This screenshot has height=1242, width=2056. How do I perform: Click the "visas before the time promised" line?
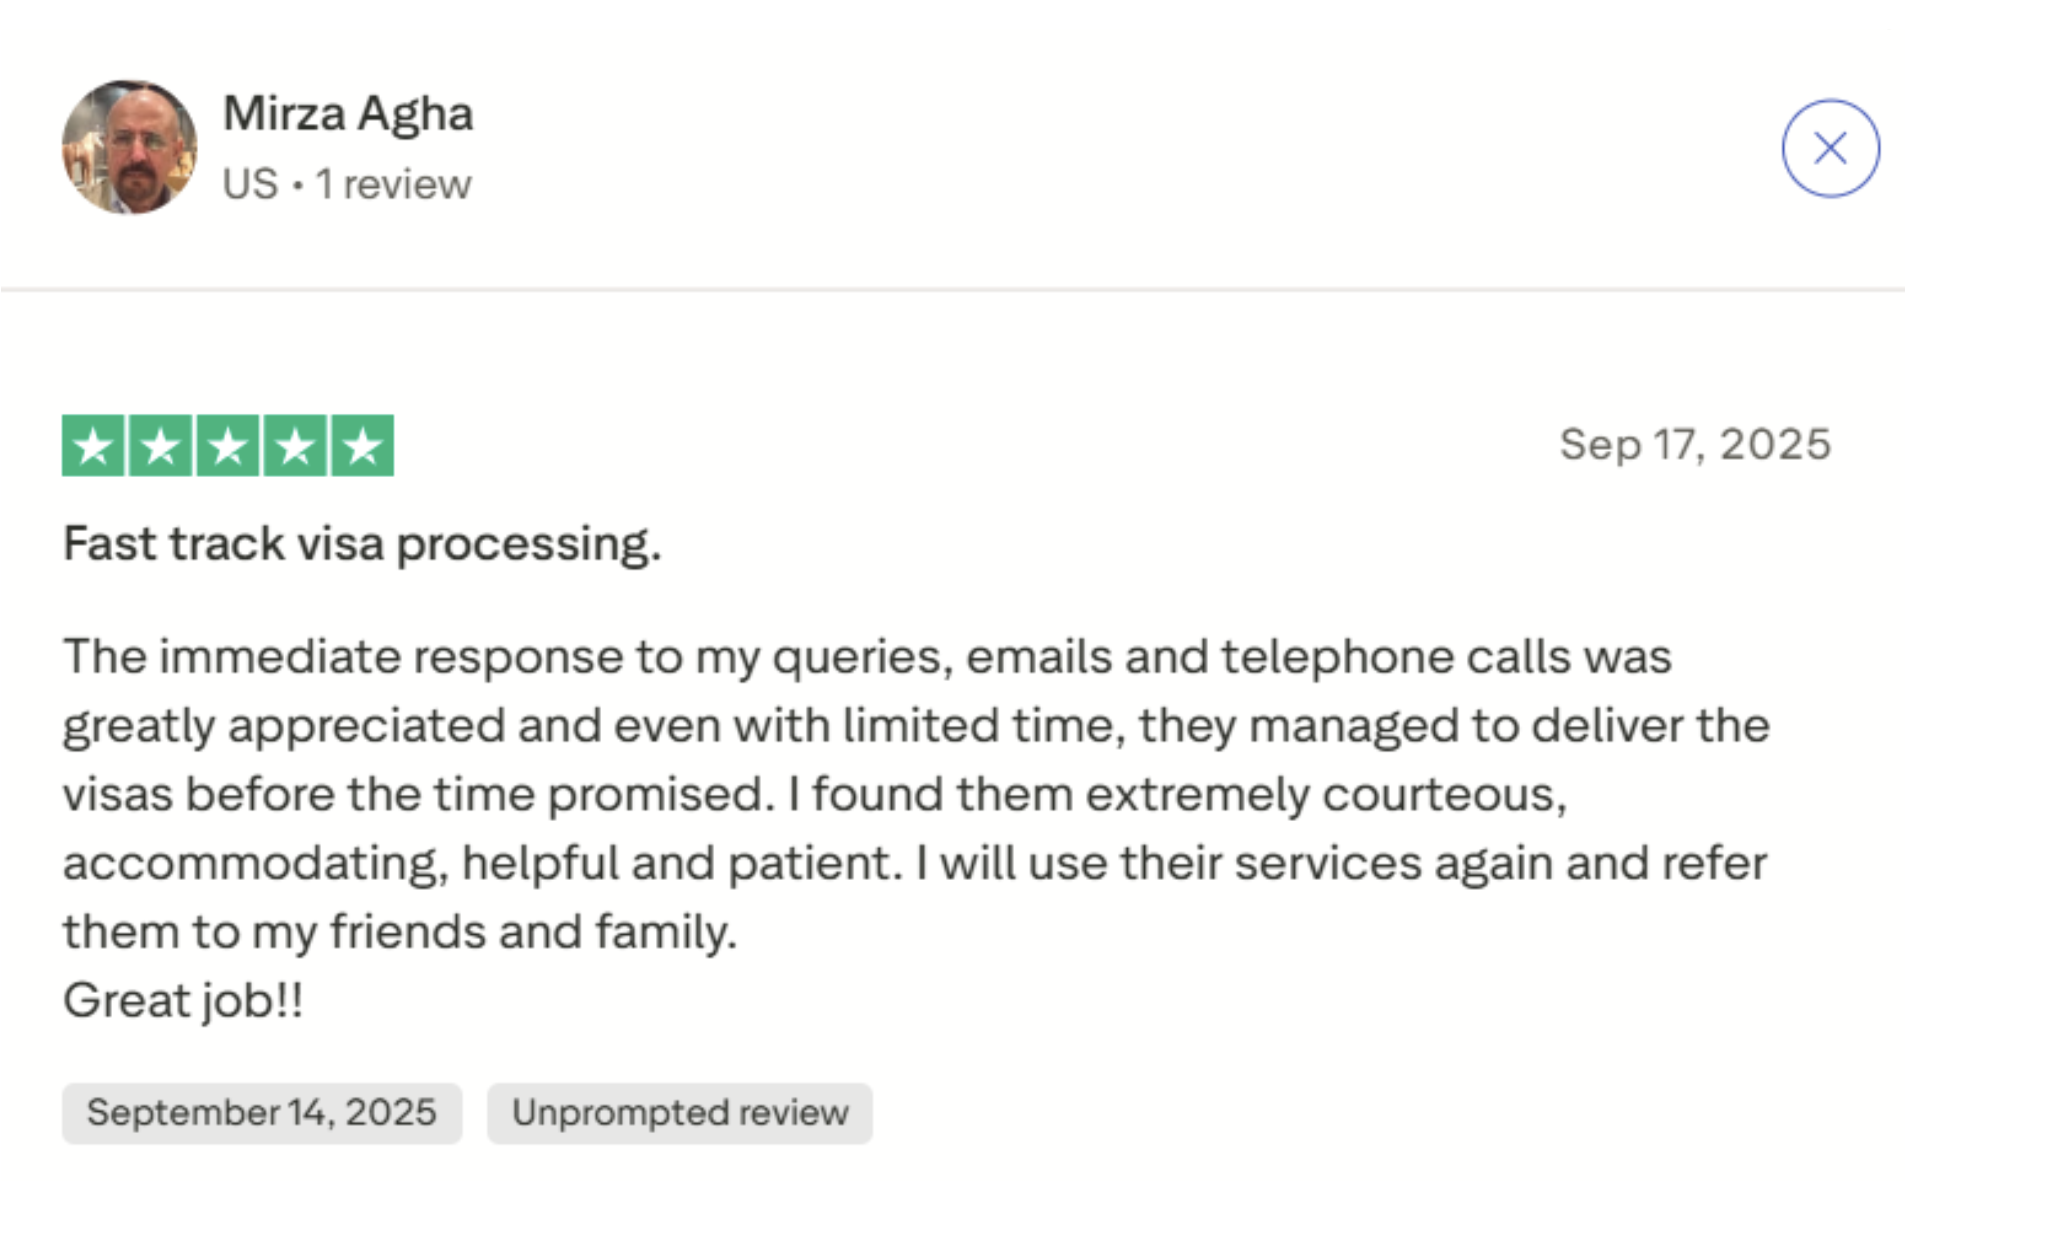pyautogui.click(x=814, y=795)
